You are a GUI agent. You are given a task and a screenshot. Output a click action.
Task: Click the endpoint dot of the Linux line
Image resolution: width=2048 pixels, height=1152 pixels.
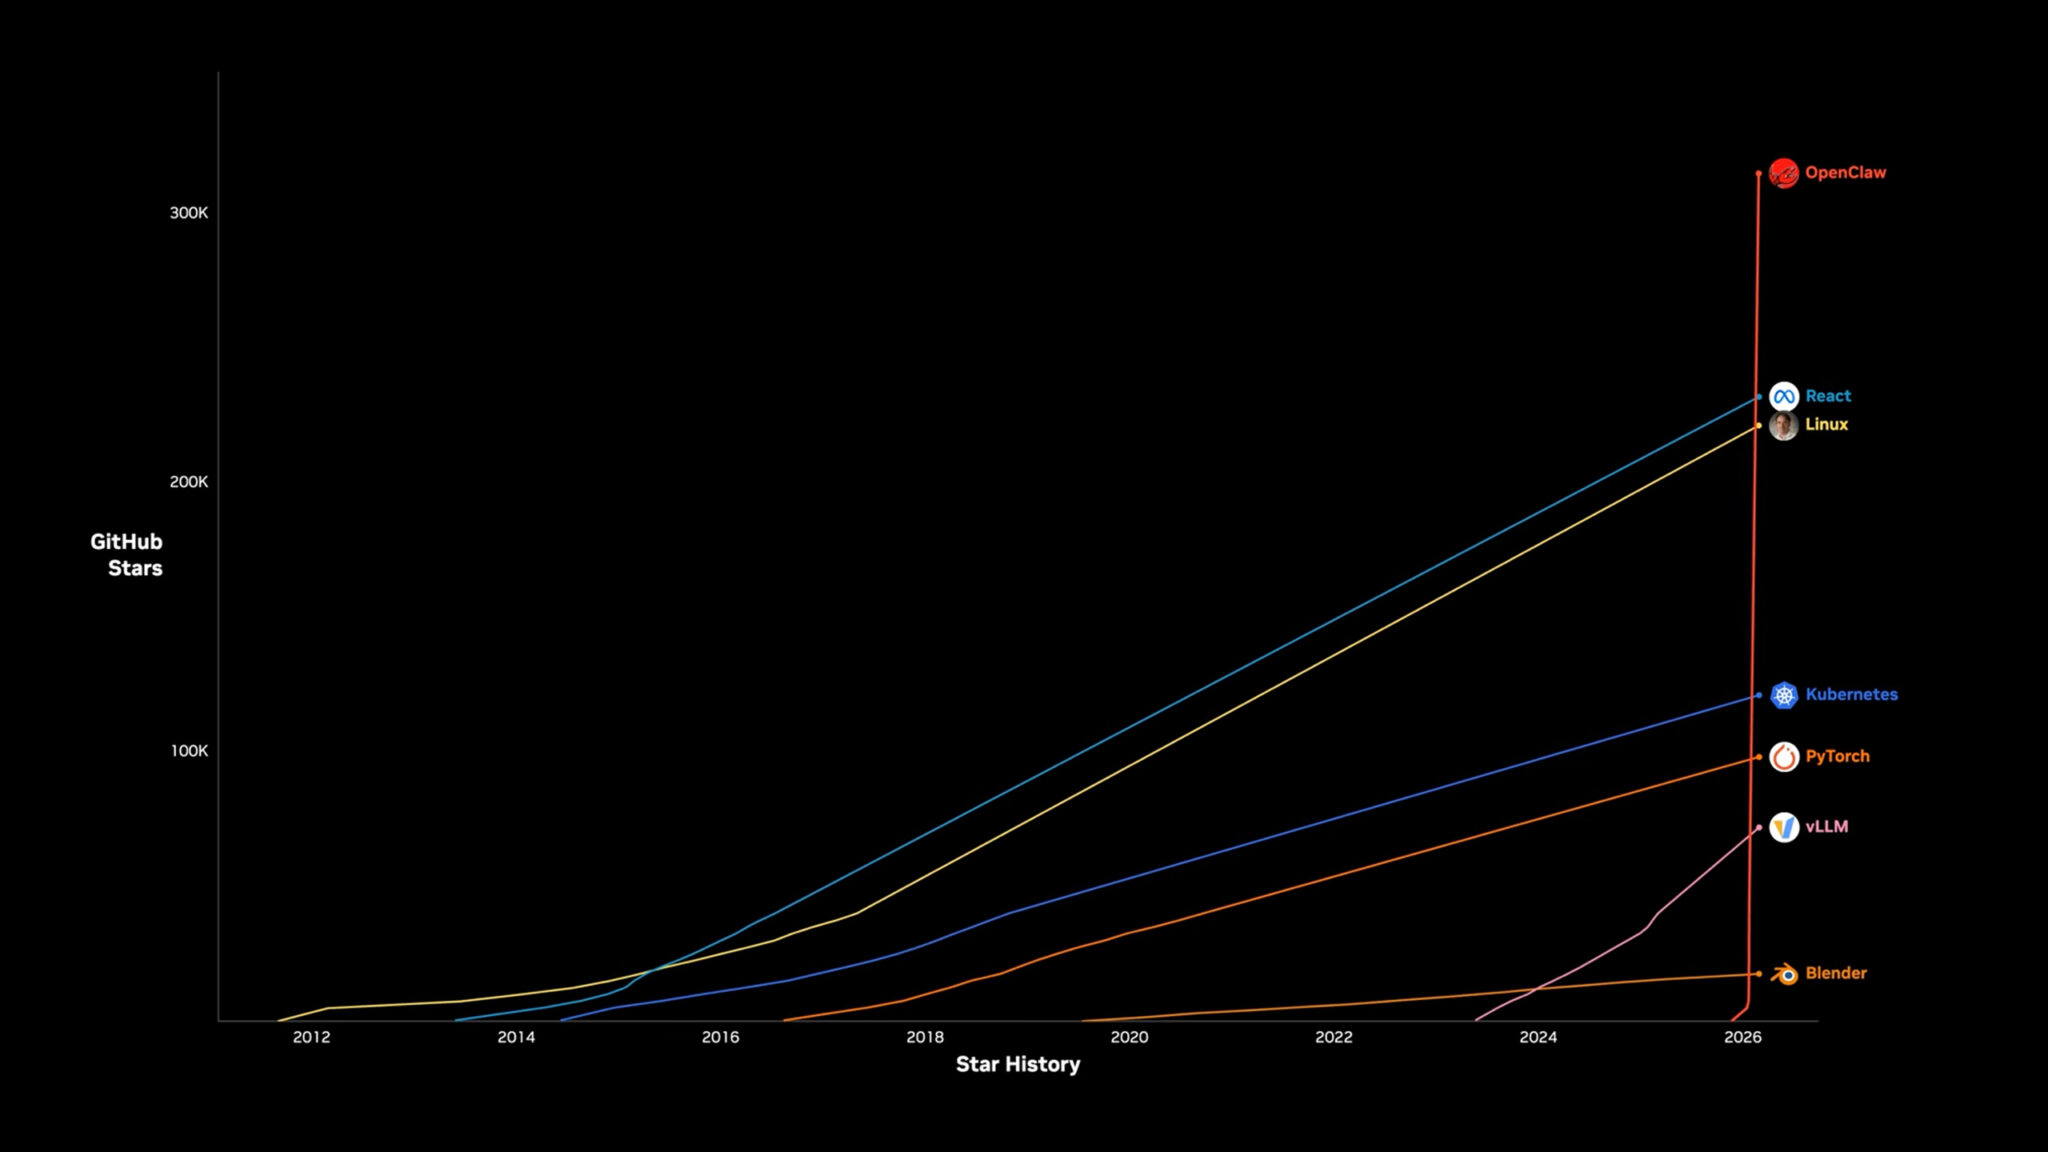pos(1759,426)
